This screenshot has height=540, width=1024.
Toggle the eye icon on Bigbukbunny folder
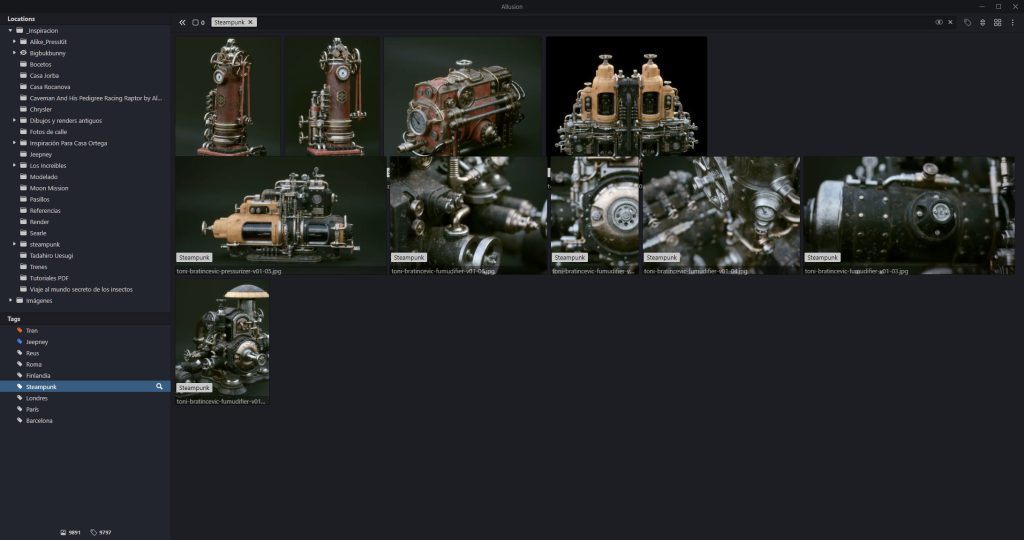point(24,52)
